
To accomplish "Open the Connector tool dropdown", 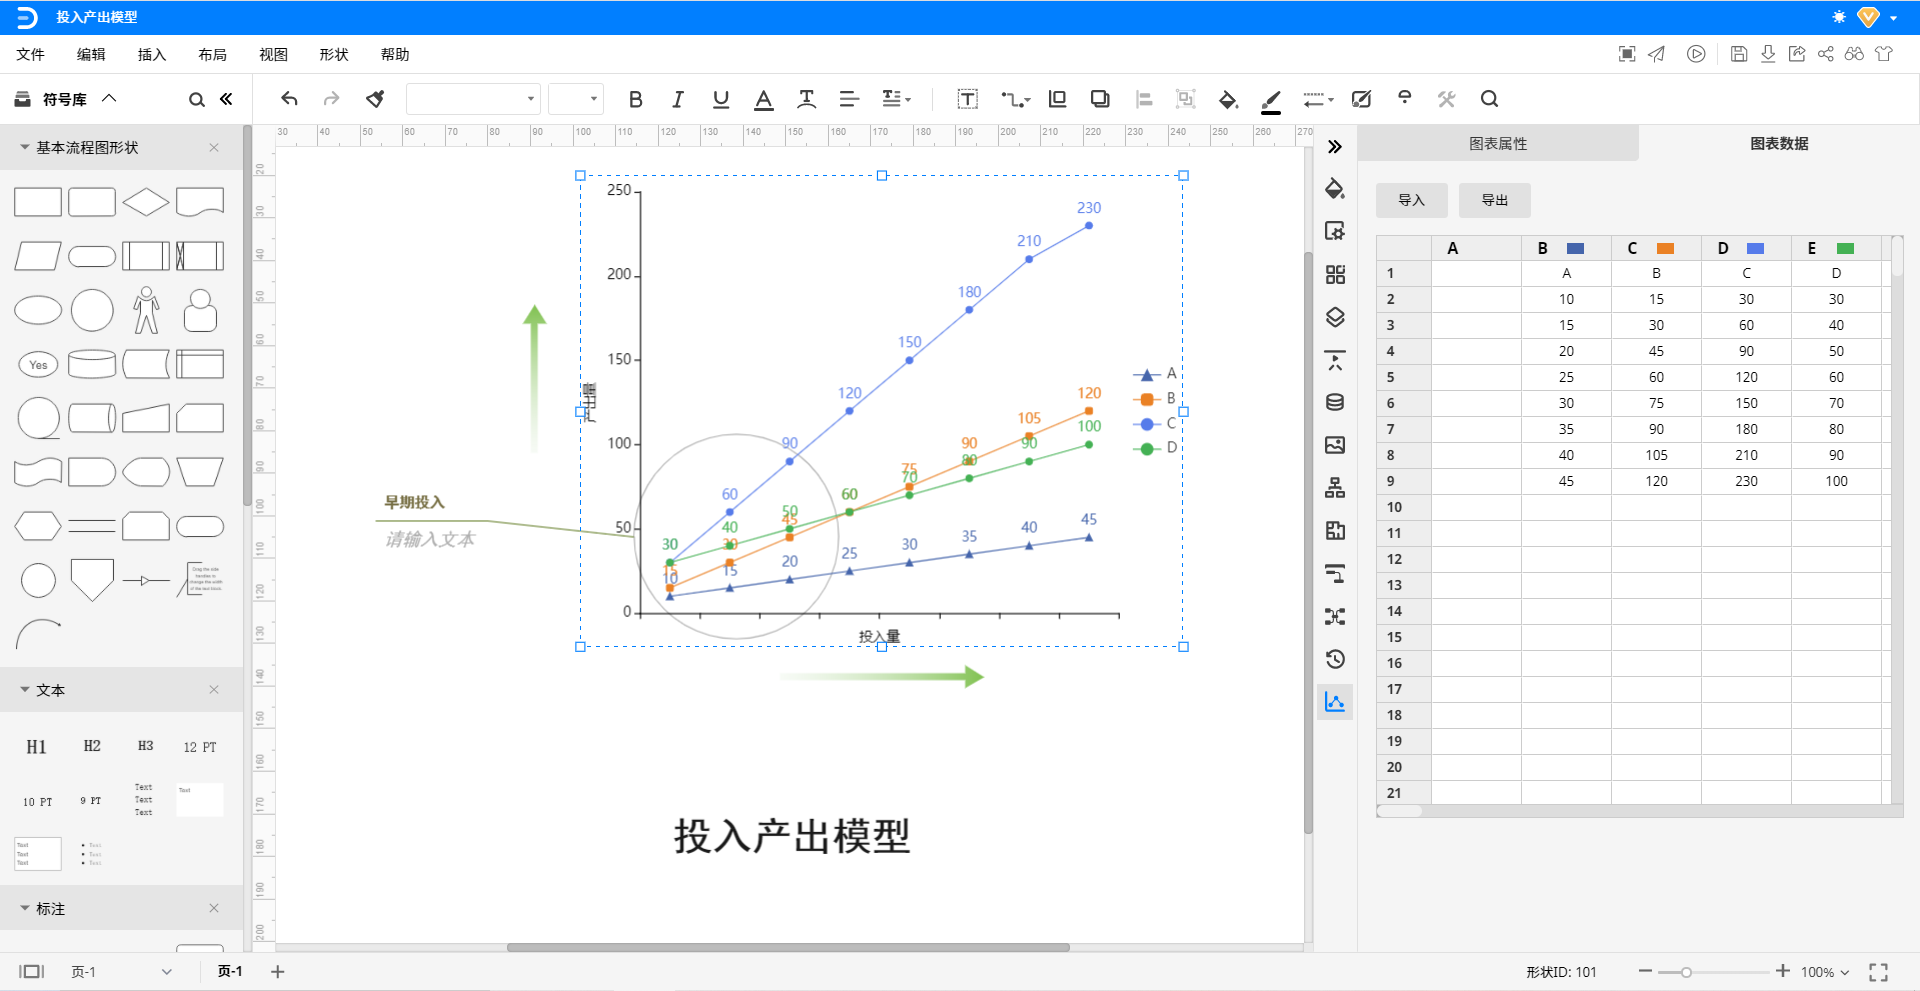I will point(1015,99).
